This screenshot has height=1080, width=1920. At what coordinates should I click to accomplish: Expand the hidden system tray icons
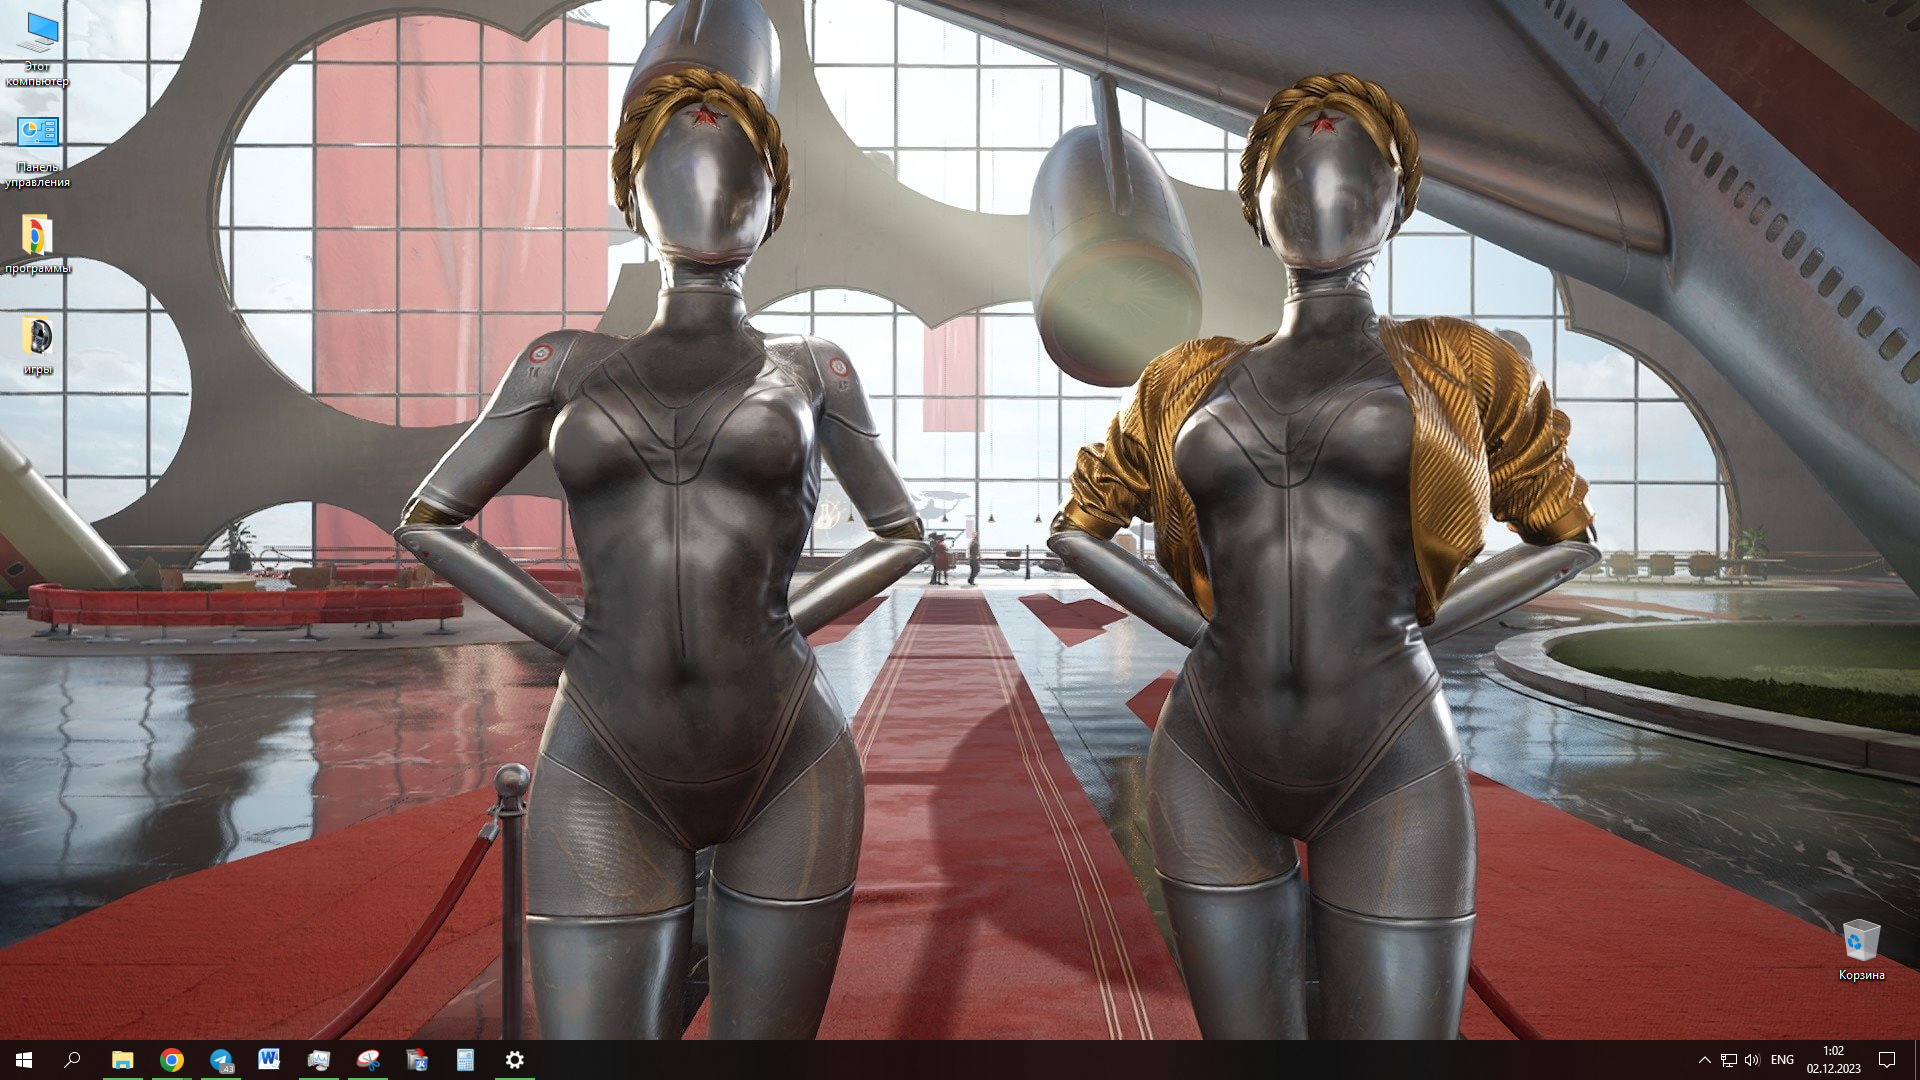point(1704,1060)
